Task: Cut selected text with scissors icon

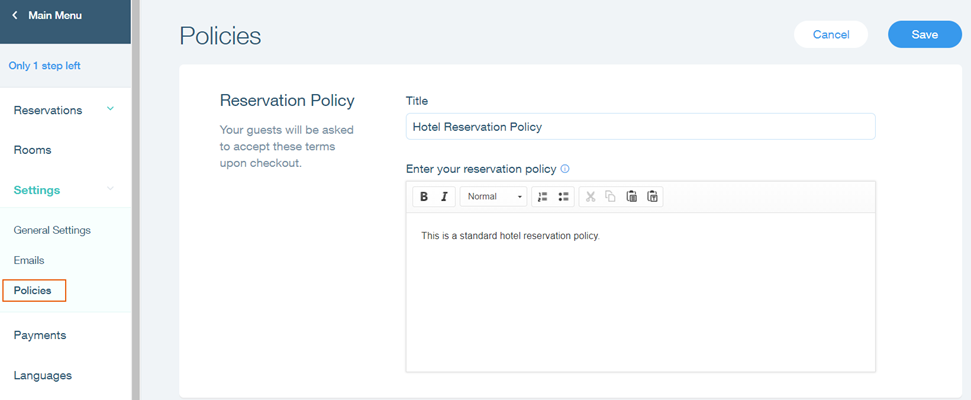Action: (x=591, y=197)
